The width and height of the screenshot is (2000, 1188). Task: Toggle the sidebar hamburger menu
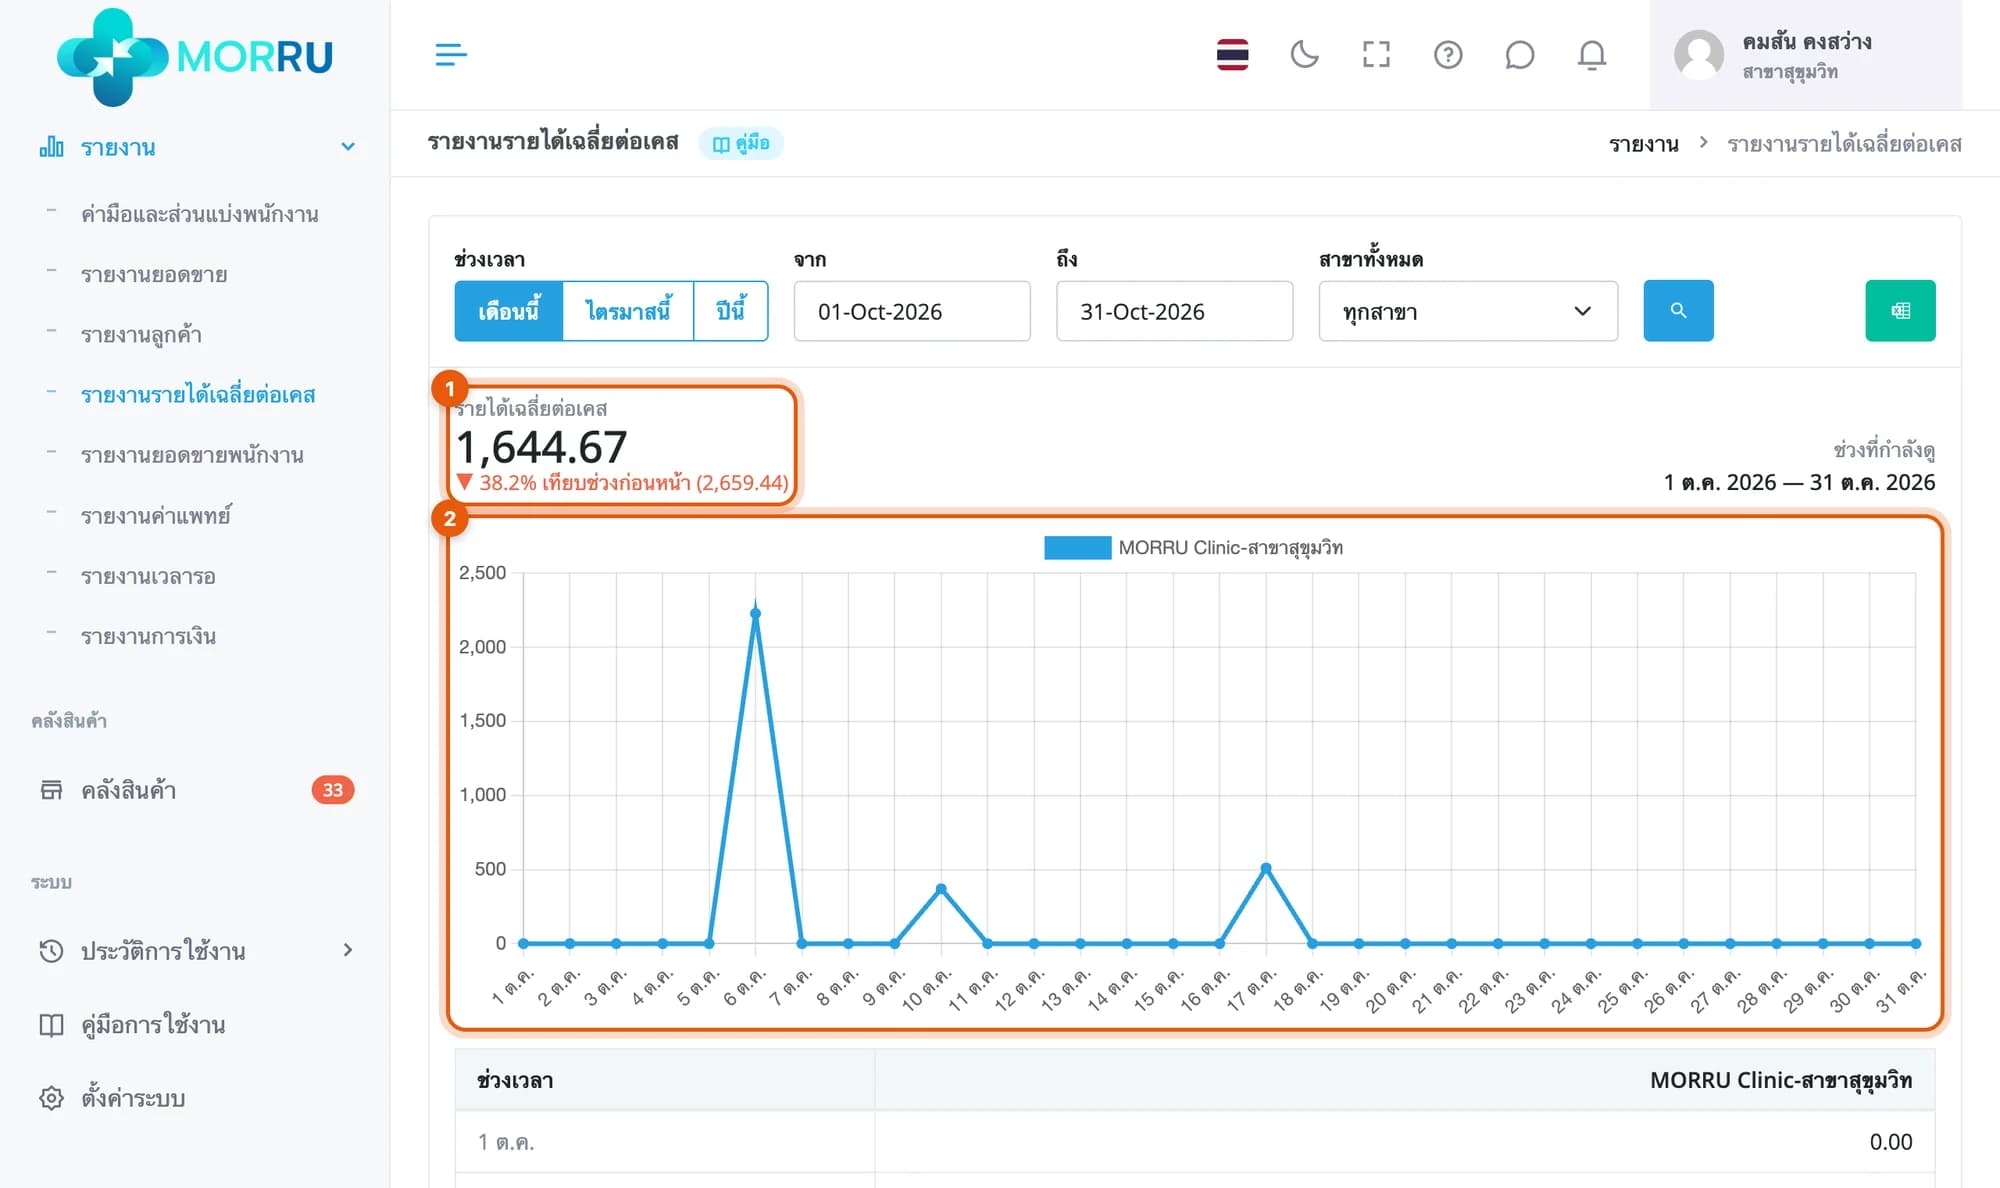tap(451, 55)
